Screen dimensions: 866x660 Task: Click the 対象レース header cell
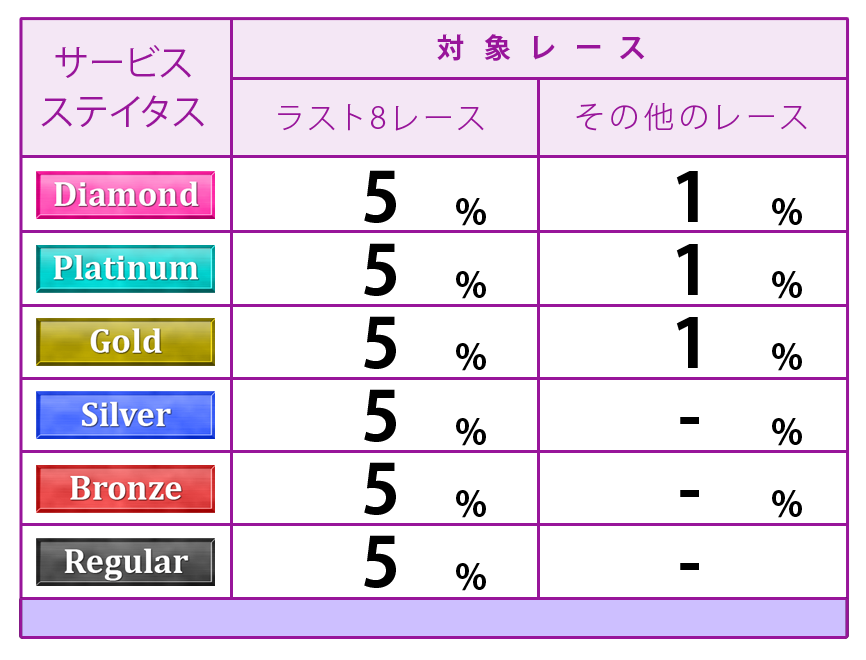[x=540, y=49]
